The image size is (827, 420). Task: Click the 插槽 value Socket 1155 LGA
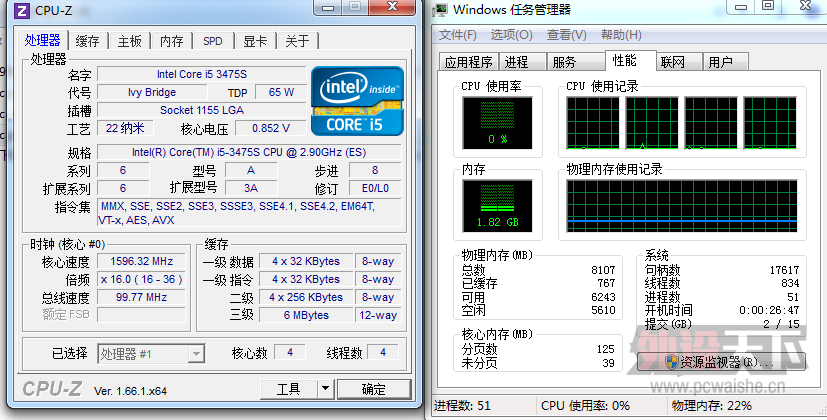[201, 110]
